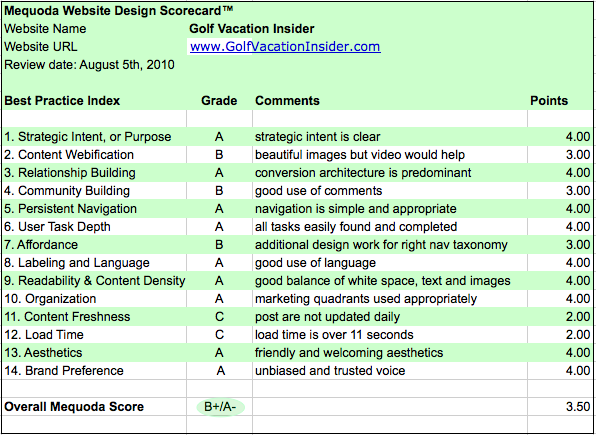The height and width of the screenshot is (435, 596).
Task: Click the 'Comments' column header
Action: click(x=287, y=100)
